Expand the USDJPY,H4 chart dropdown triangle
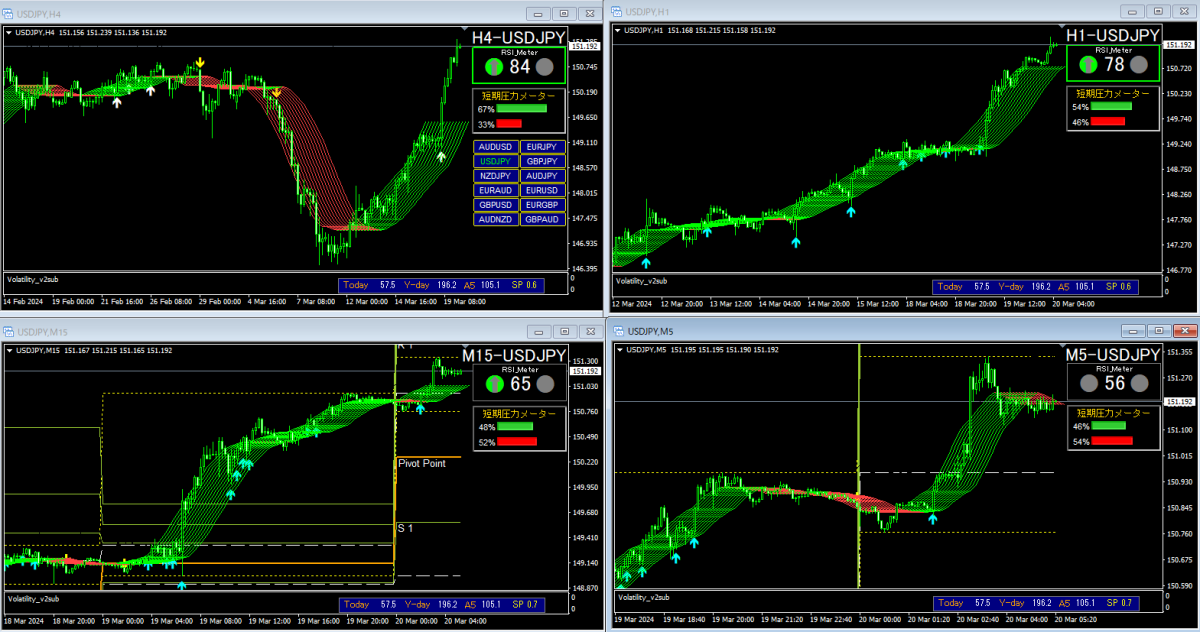 click(x=10, y=33)
